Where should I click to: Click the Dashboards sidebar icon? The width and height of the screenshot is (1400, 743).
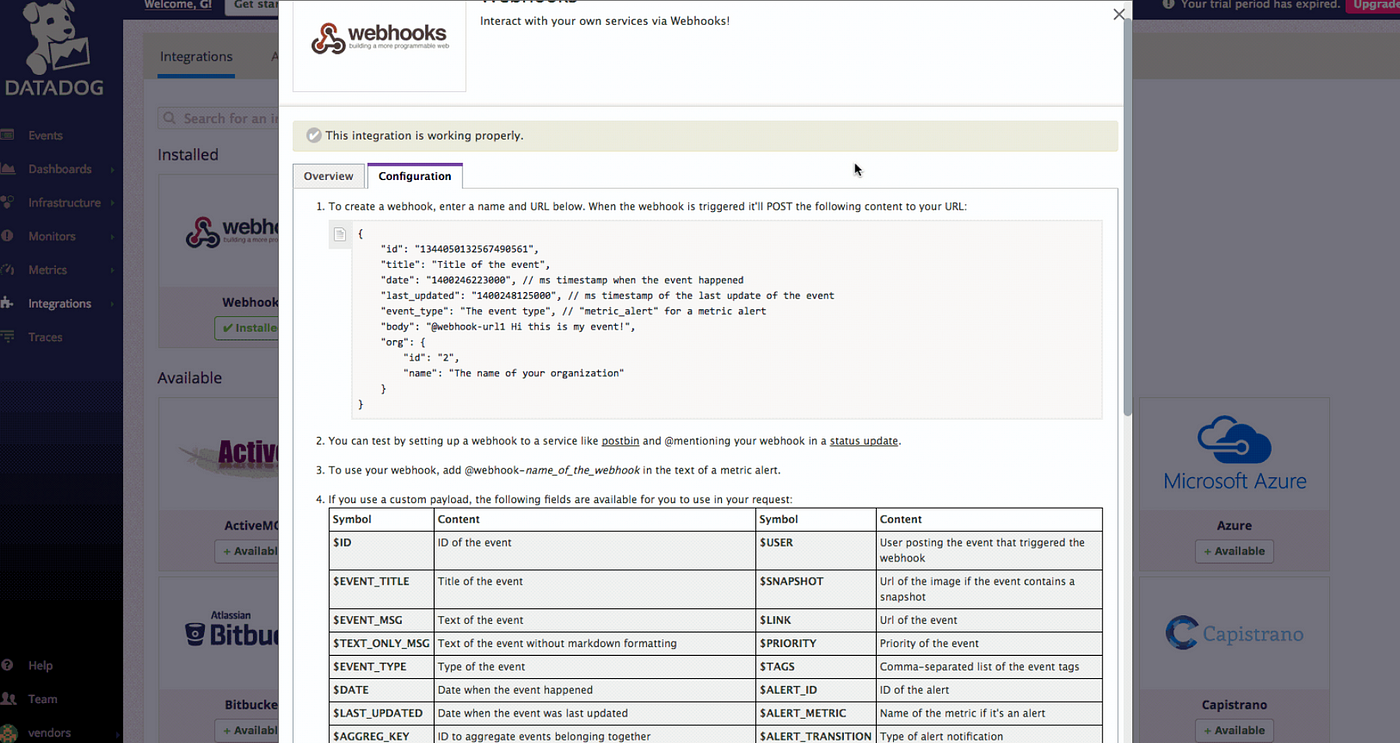point(8,169)
